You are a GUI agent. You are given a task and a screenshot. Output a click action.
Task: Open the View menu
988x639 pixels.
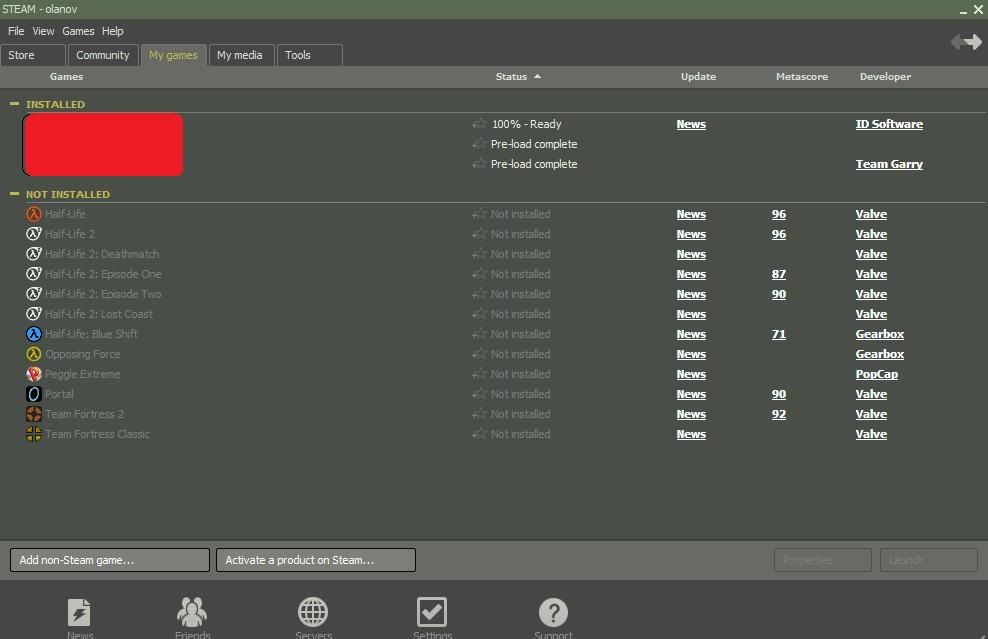(43, 31)
